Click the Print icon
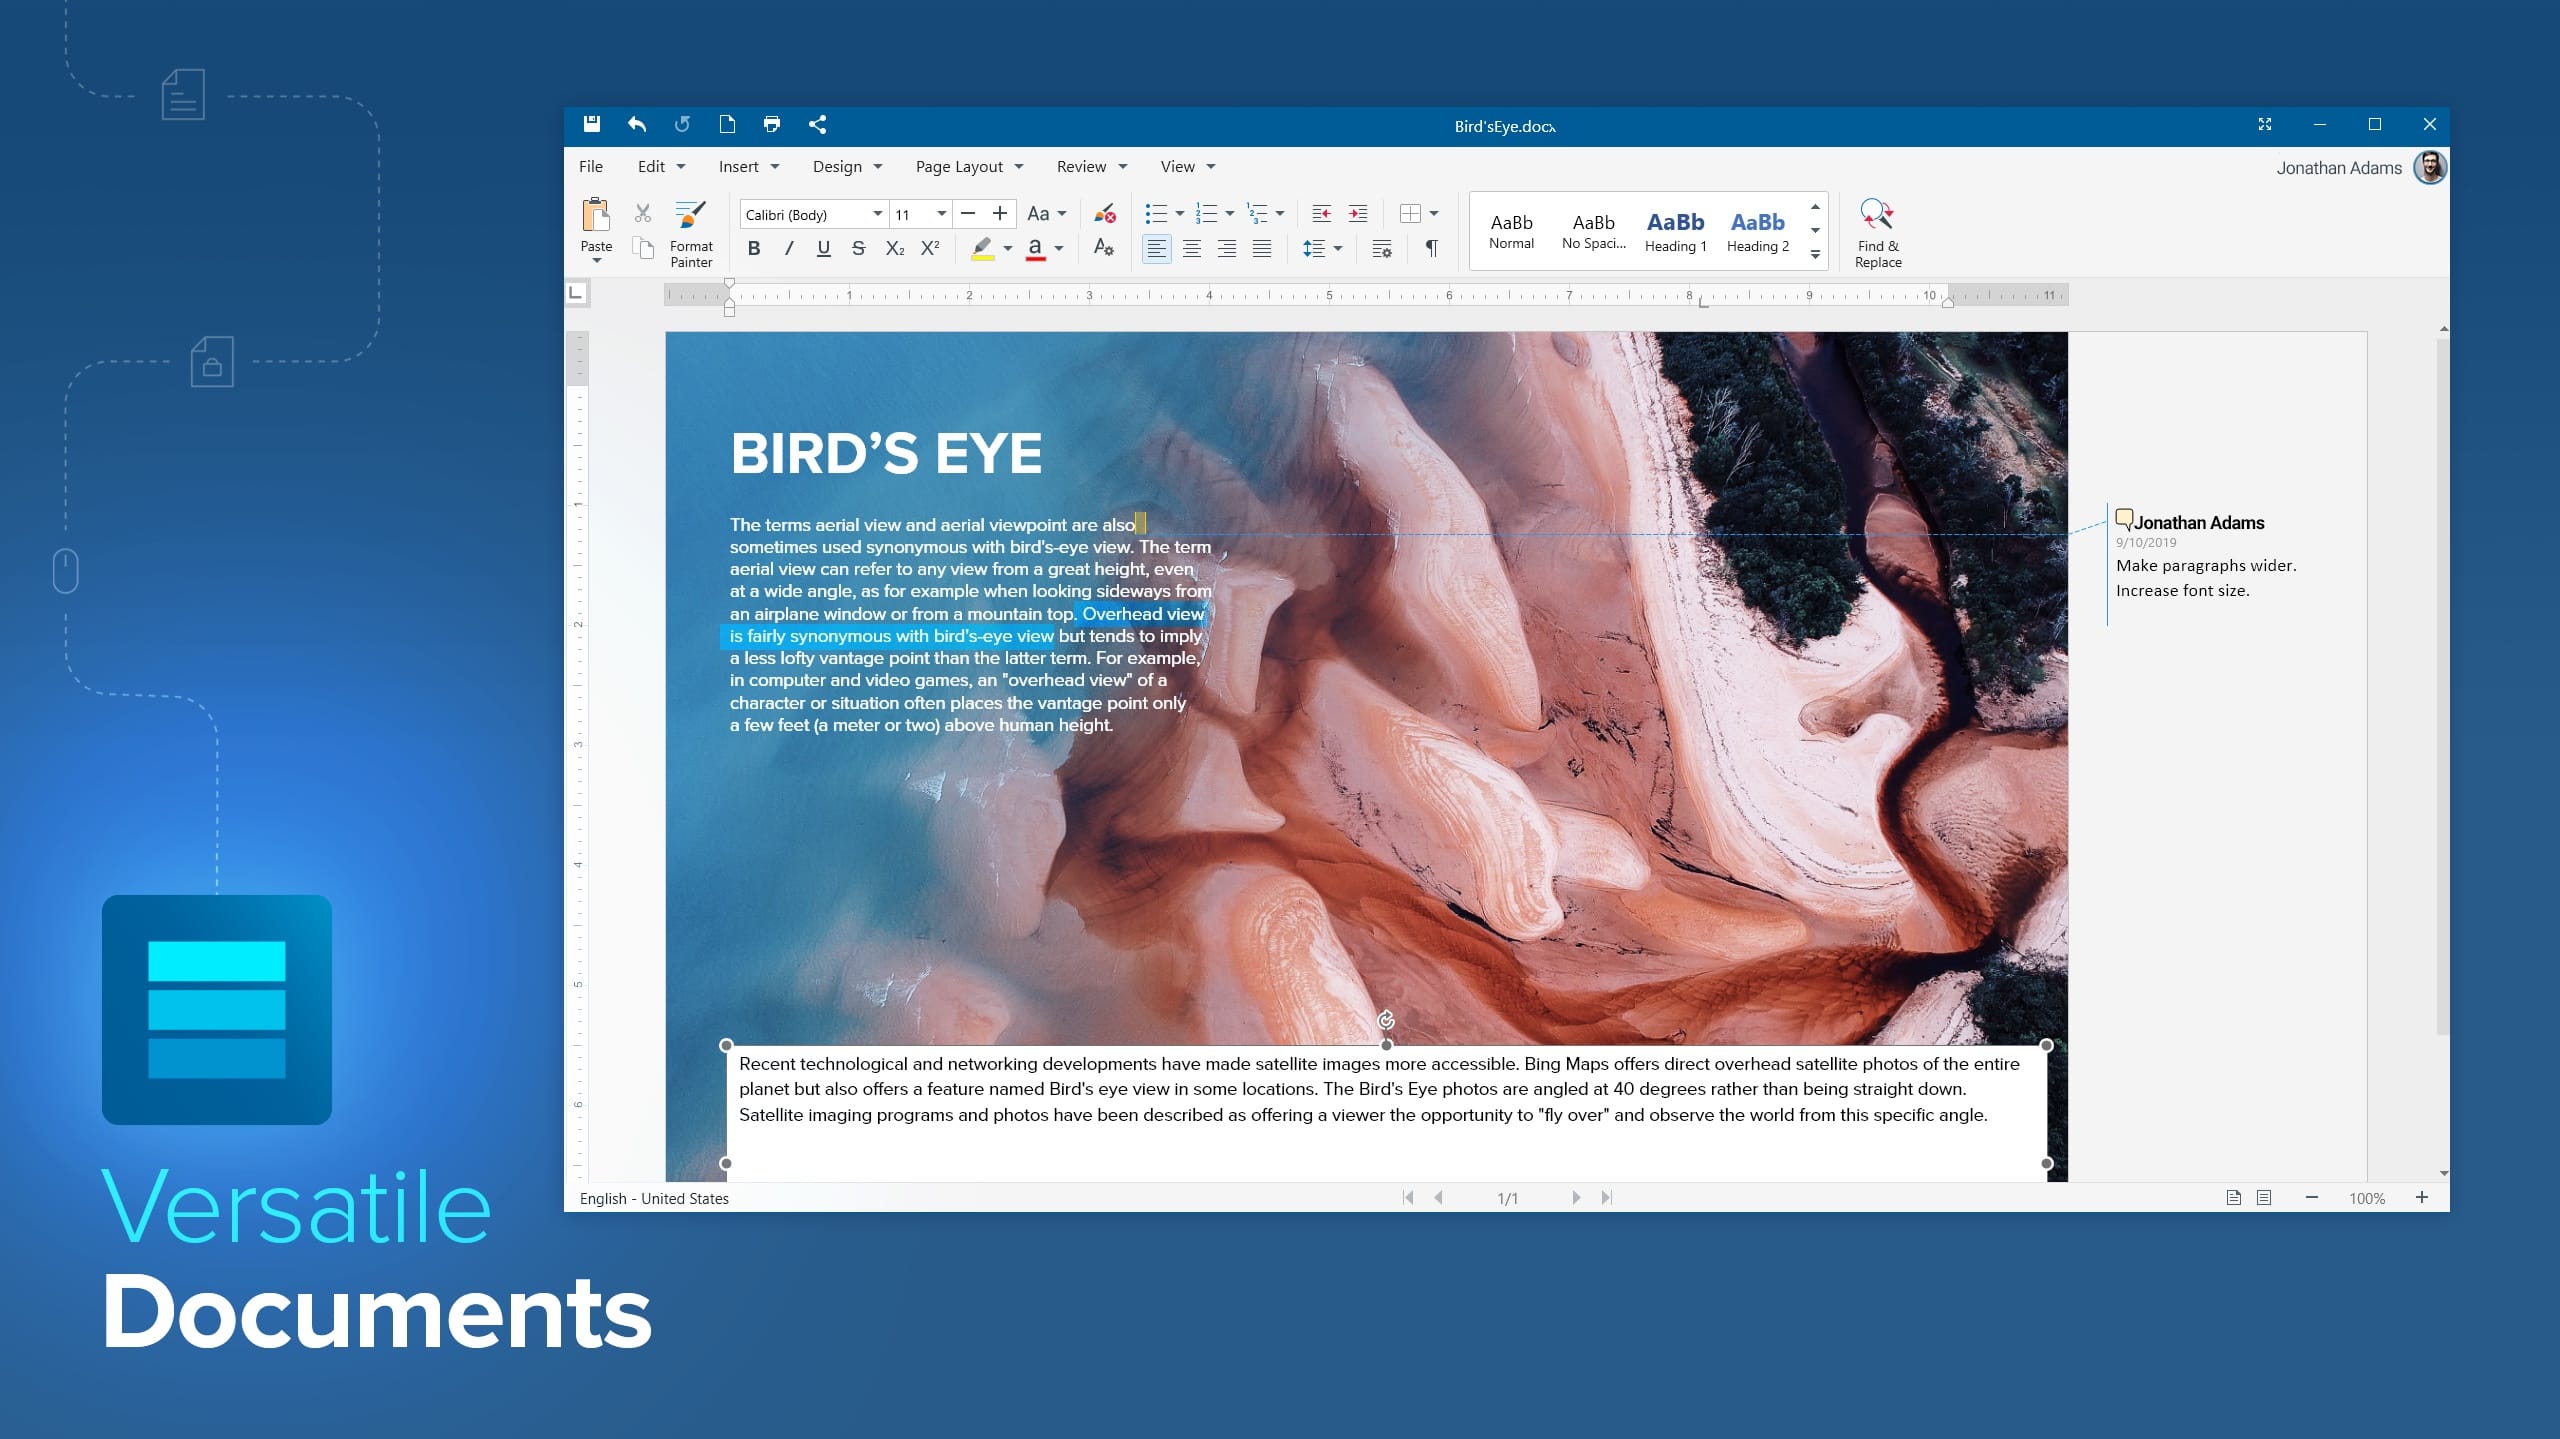This screenshot has width=2560, height=1439. pyautogui.click(x=772, y=124)
